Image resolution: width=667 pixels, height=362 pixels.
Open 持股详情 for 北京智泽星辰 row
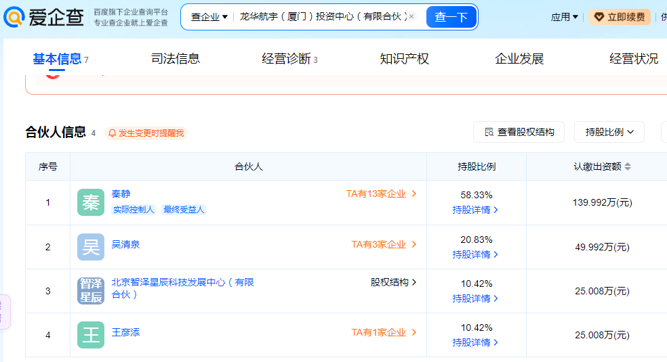click(475, 299)
